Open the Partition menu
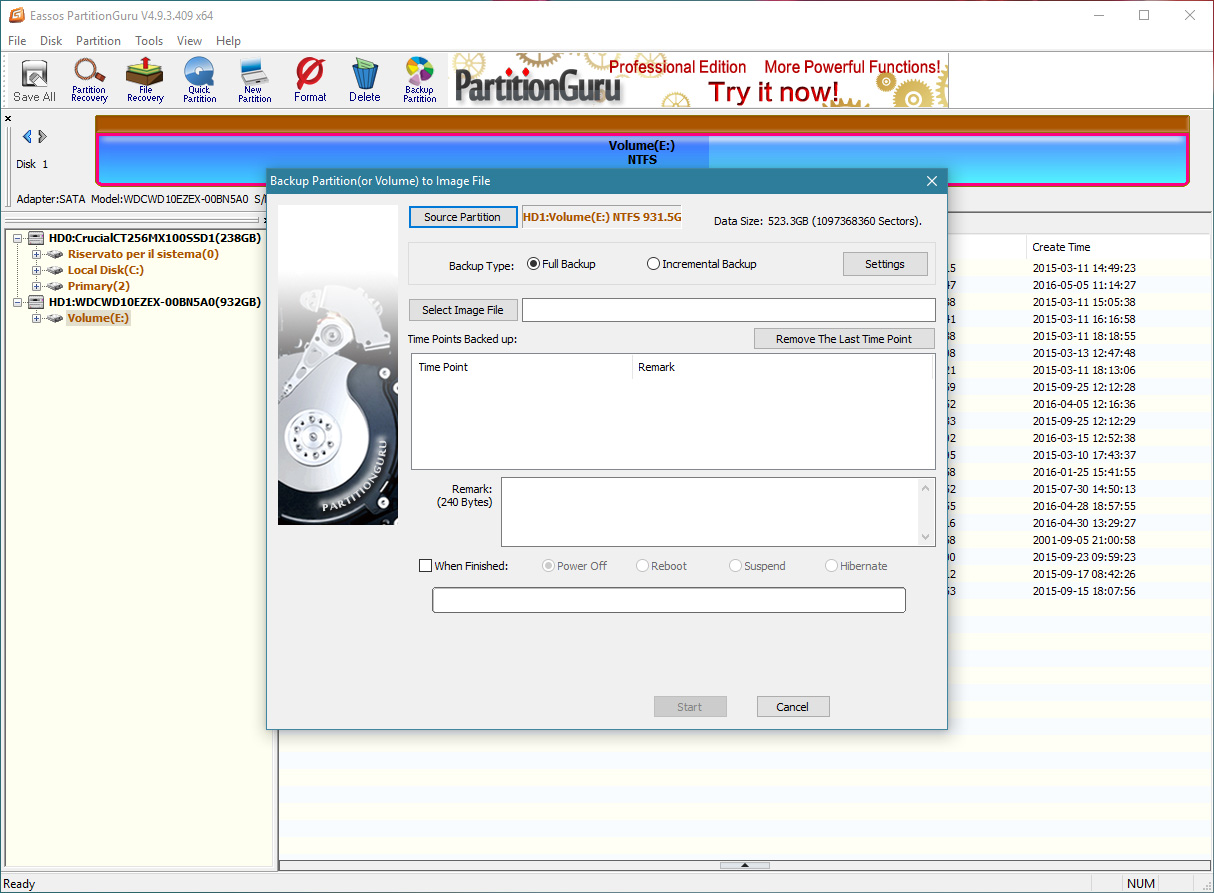 coord(98,41)
